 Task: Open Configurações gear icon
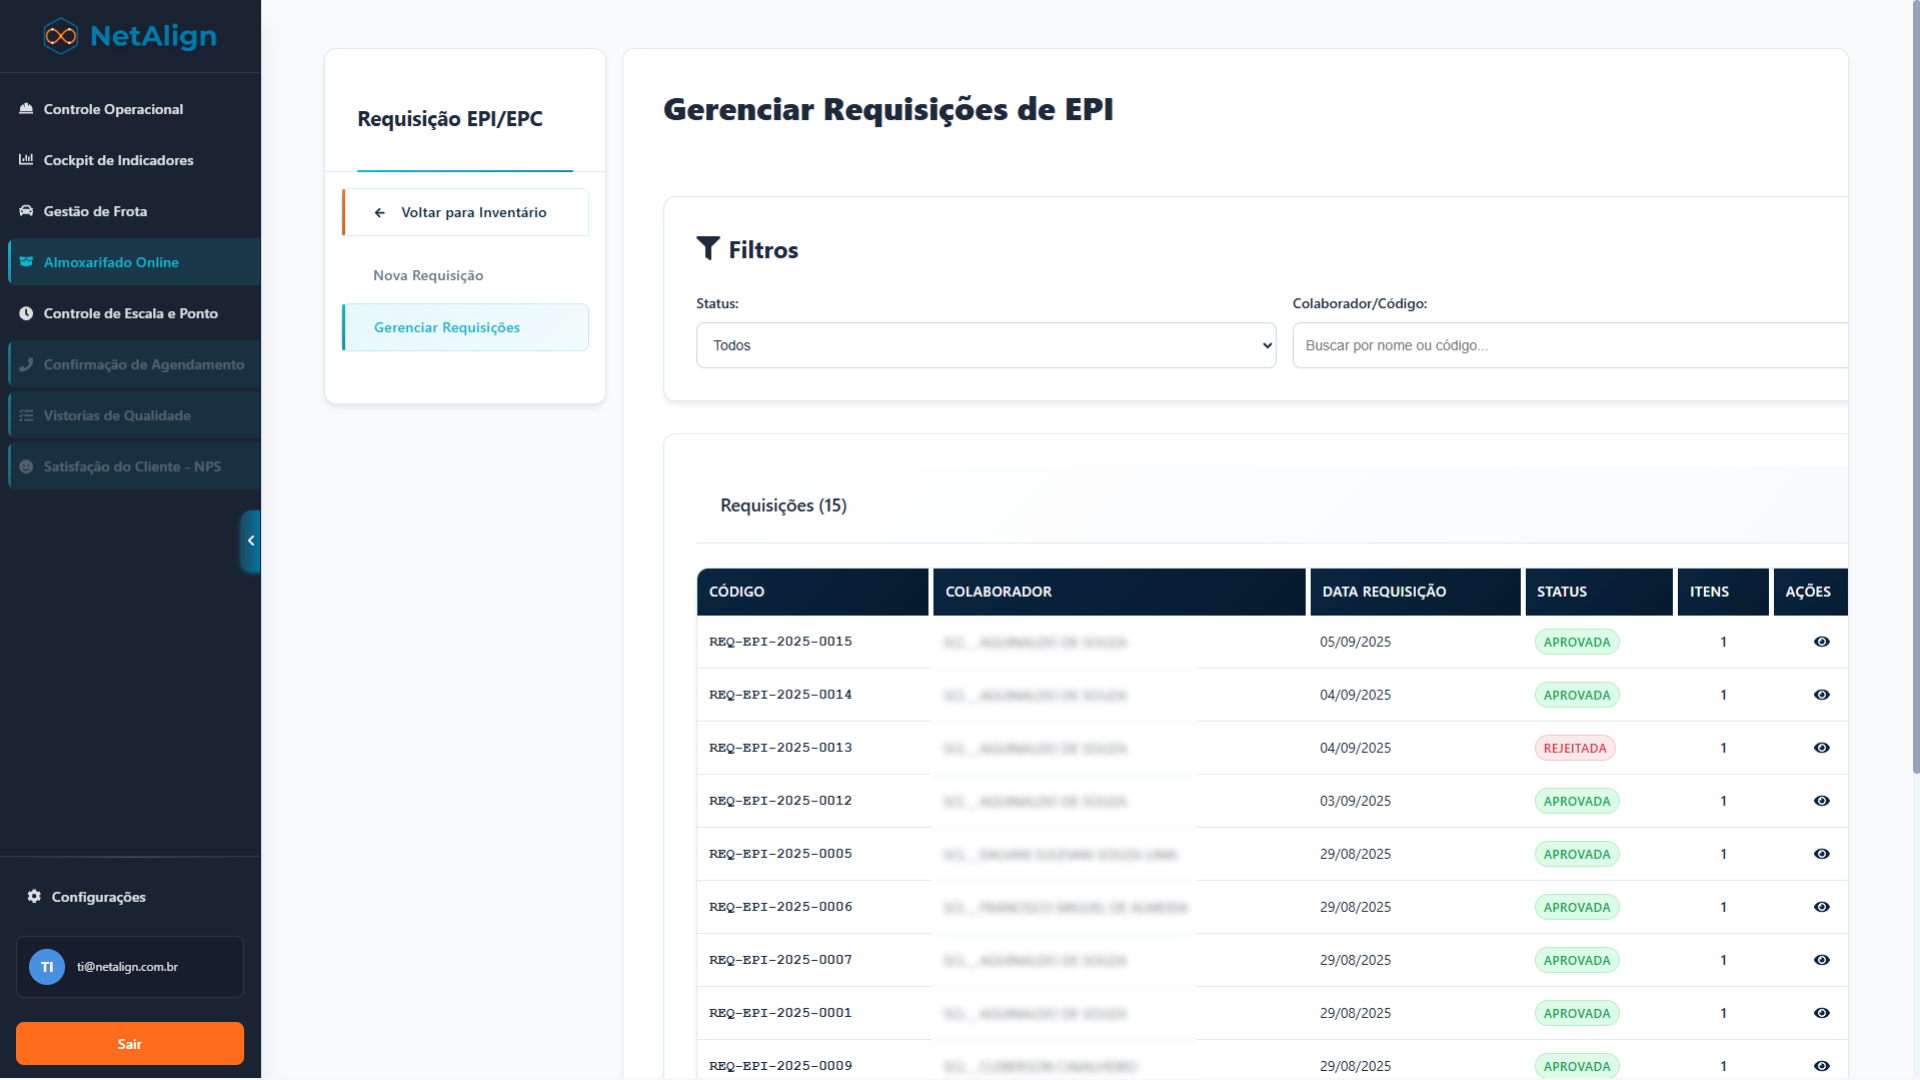(34, 897)
